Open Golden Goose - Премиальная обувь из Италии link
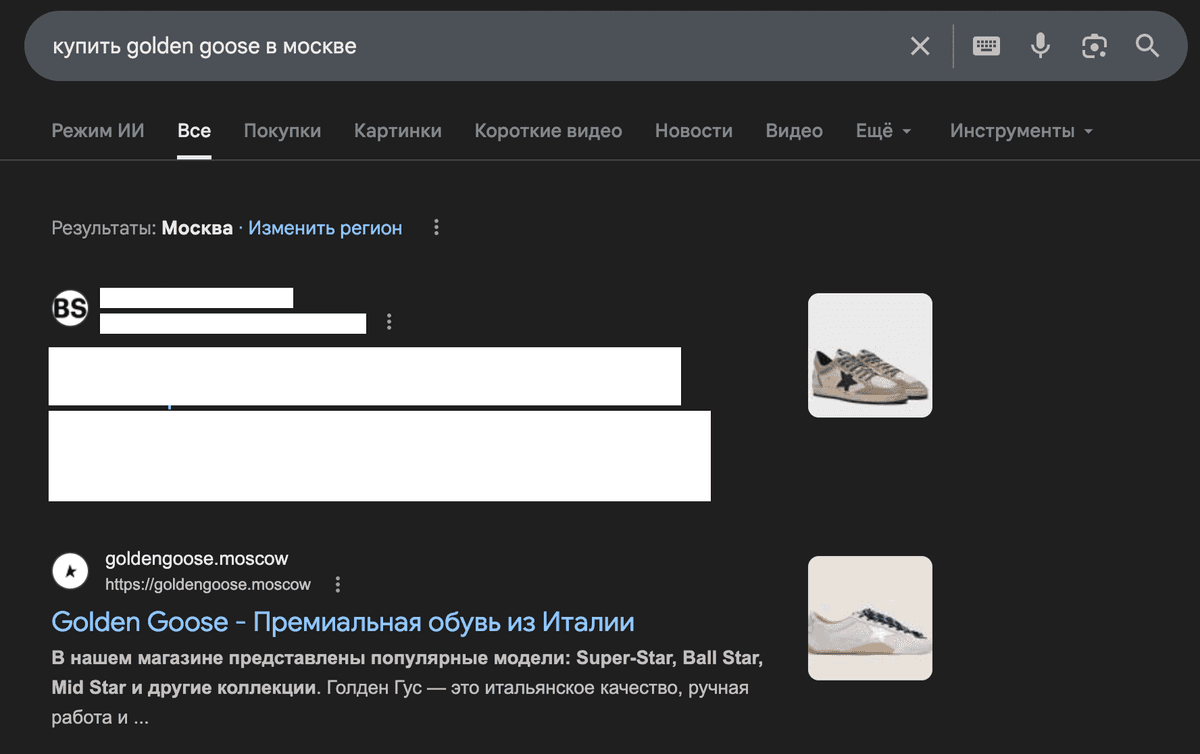The height and width of the screenshot is (754, 1200). pyautogui.click(x=343, y=622)
